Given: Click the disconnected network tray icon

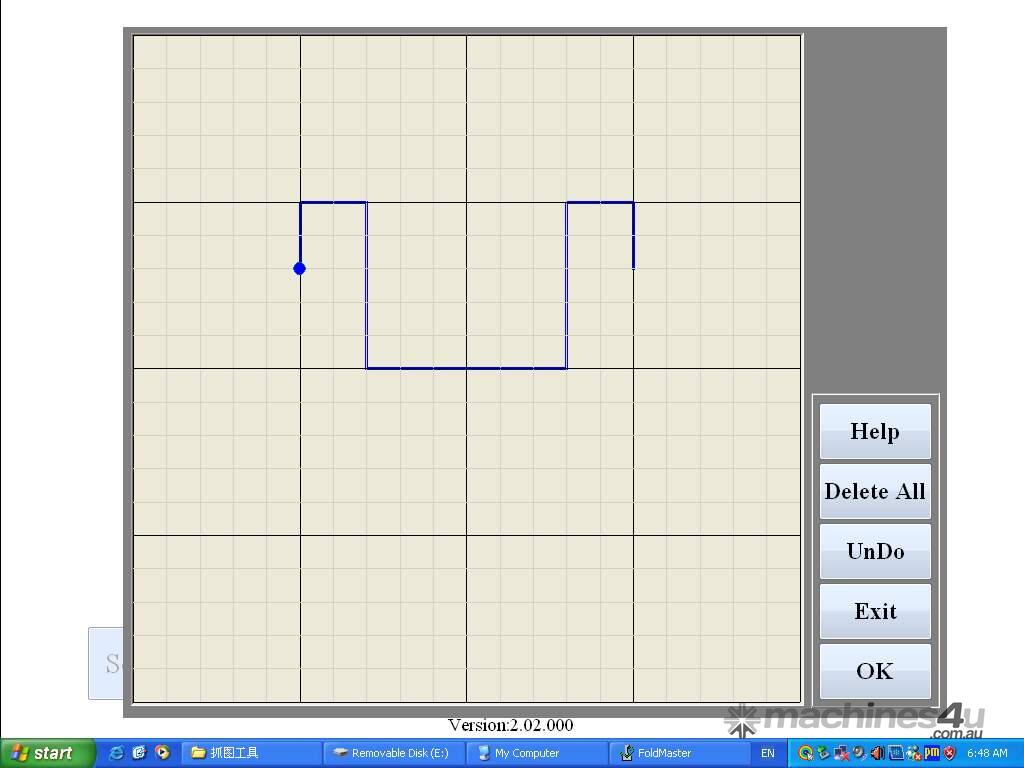Looking at the screenshot, I should (841, 753).
